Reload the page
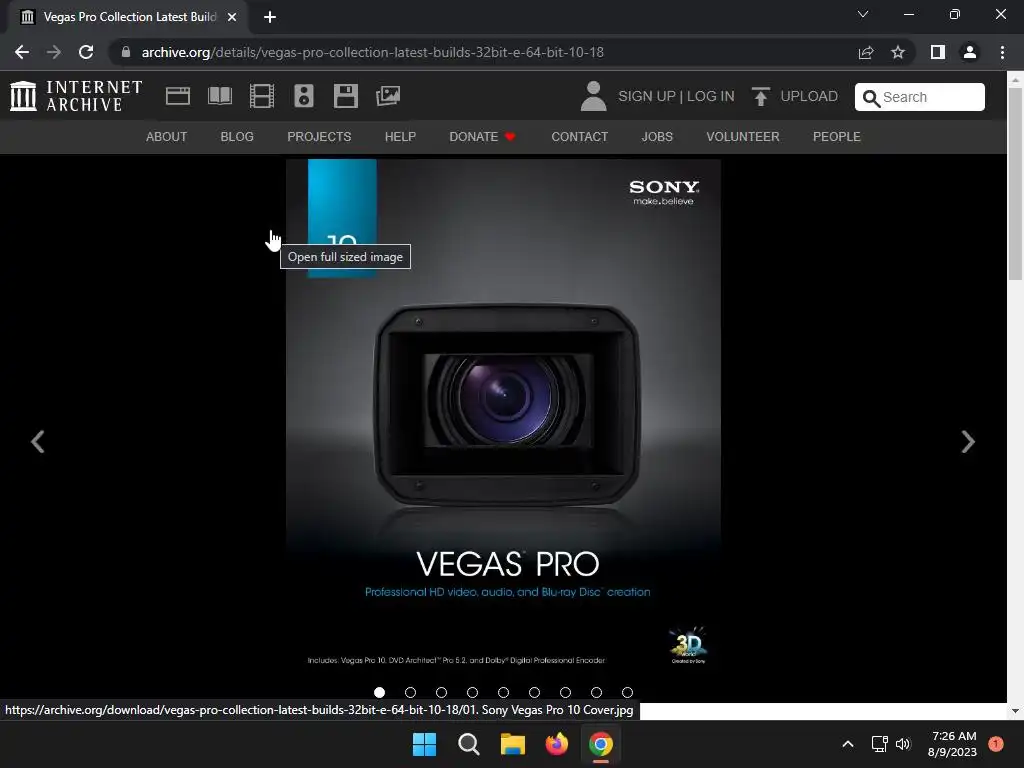Screen dimensions: 1024x768 coord(86,52)
